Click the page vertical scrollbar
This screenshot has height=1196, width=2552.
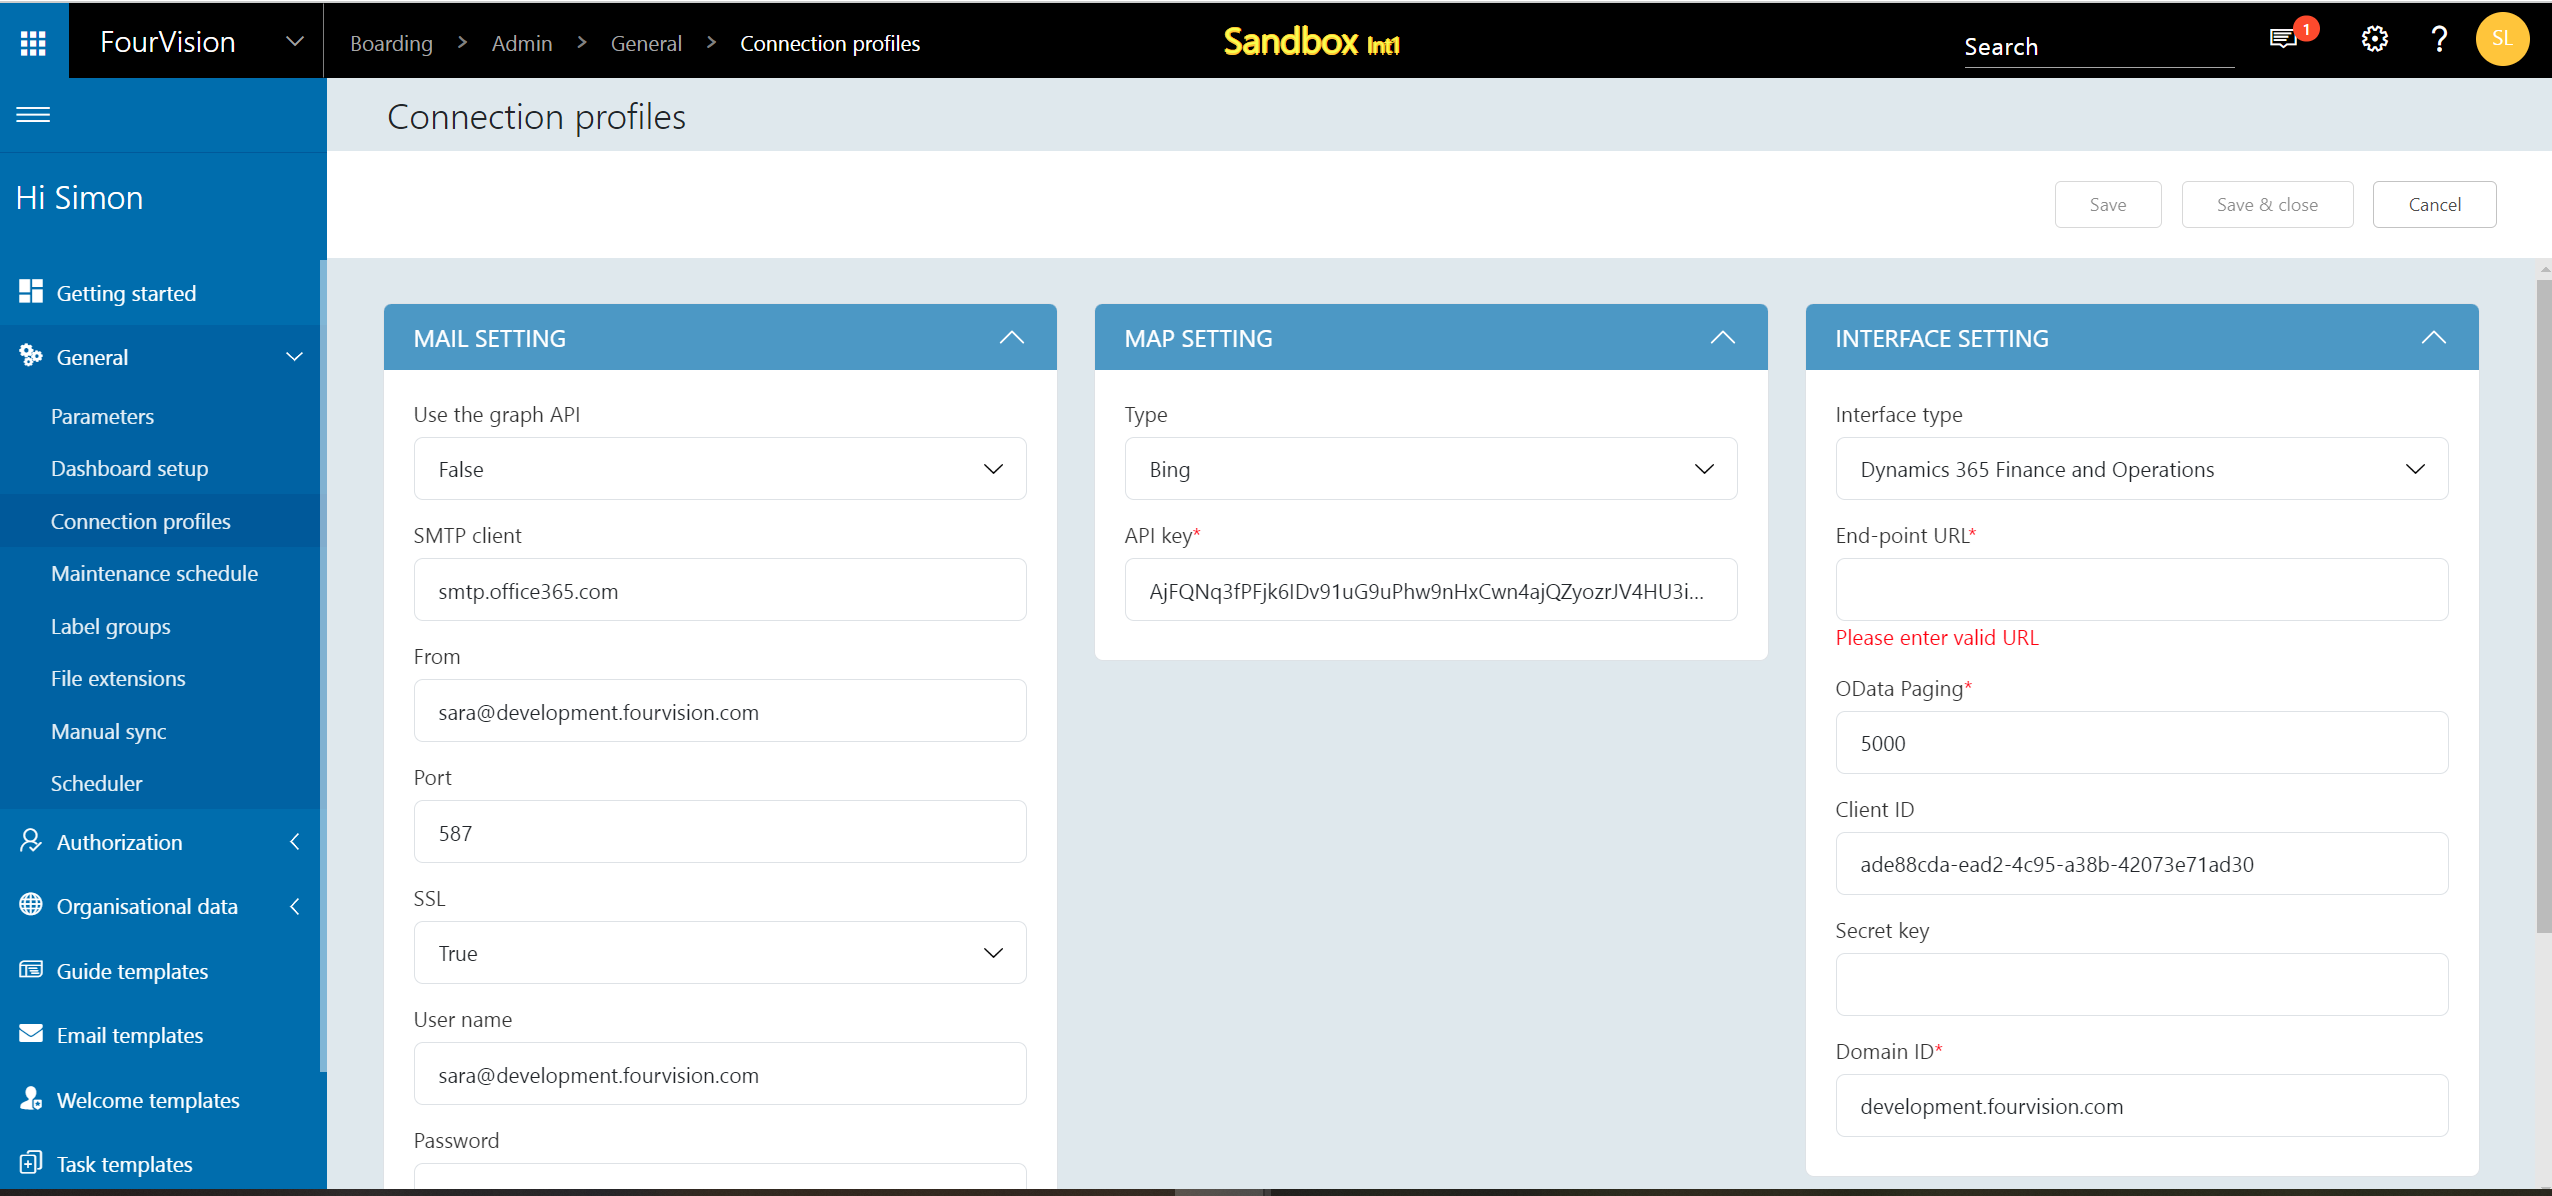click(x=2544, y=606)
